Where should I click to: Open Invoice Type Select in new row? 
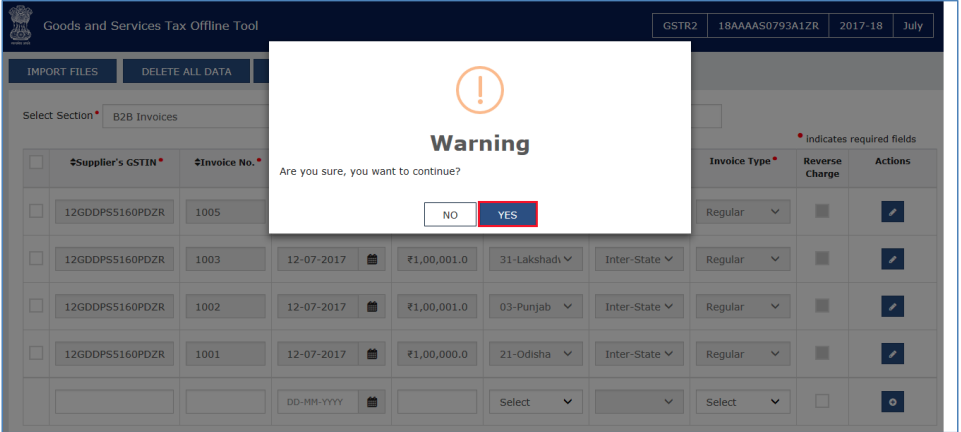pyautogui.click(x=743, y=402)
